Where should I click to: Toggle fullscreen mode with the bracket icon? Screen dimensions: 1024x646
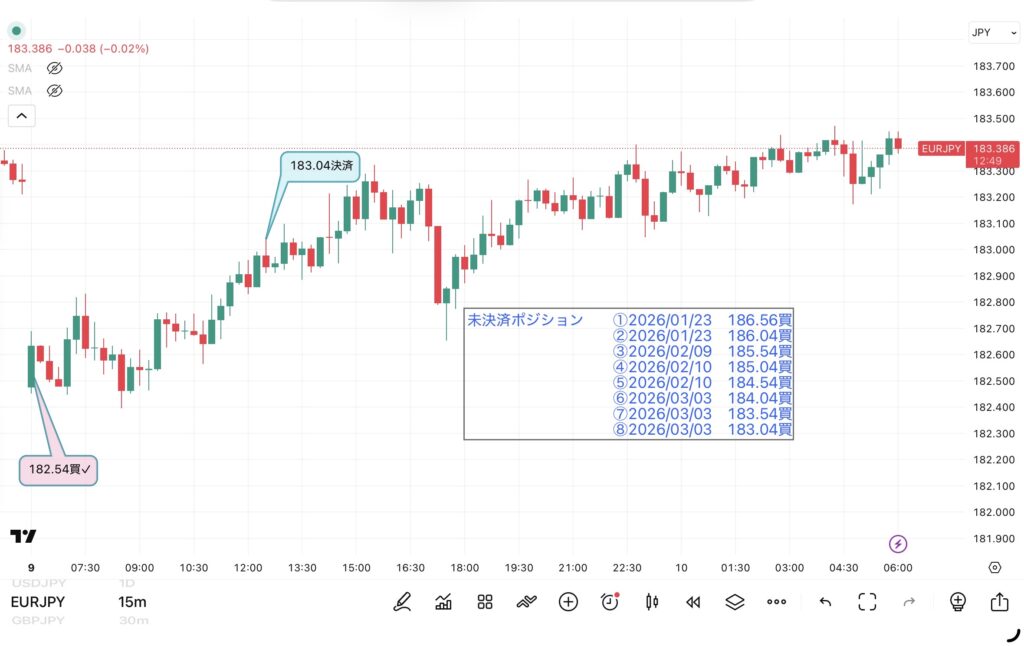pyautogui.click(x=867, y=601)
